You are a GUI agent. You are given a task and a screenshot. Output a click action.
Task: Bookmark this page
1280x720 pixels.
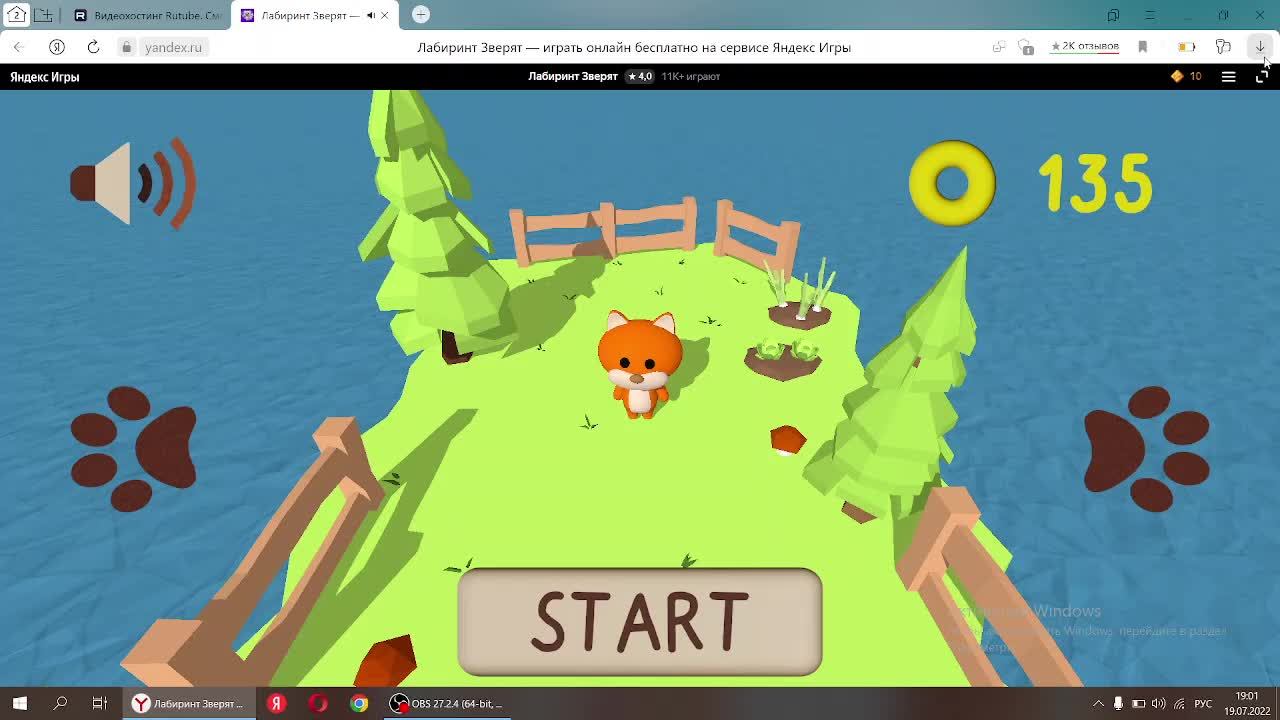(1143, 47)
